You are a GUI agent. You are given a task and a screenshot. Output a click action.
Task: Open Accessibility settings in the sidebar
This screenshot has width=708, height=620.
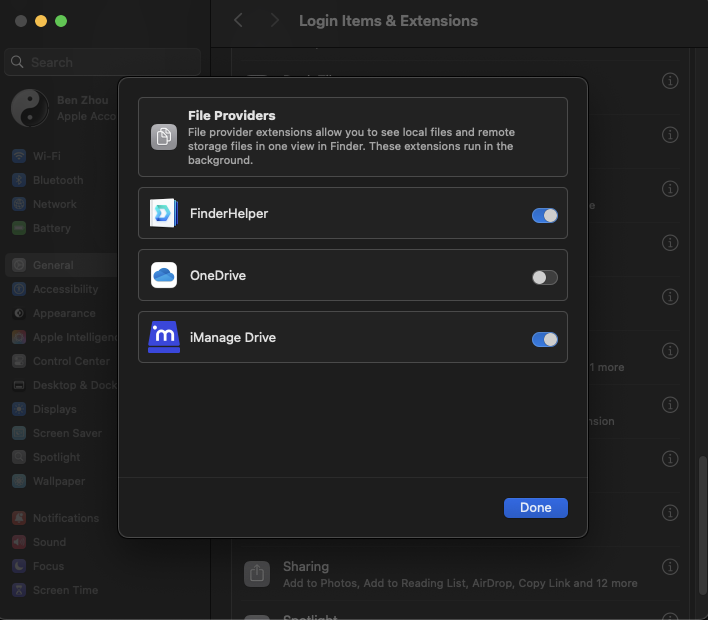(65, 289)
